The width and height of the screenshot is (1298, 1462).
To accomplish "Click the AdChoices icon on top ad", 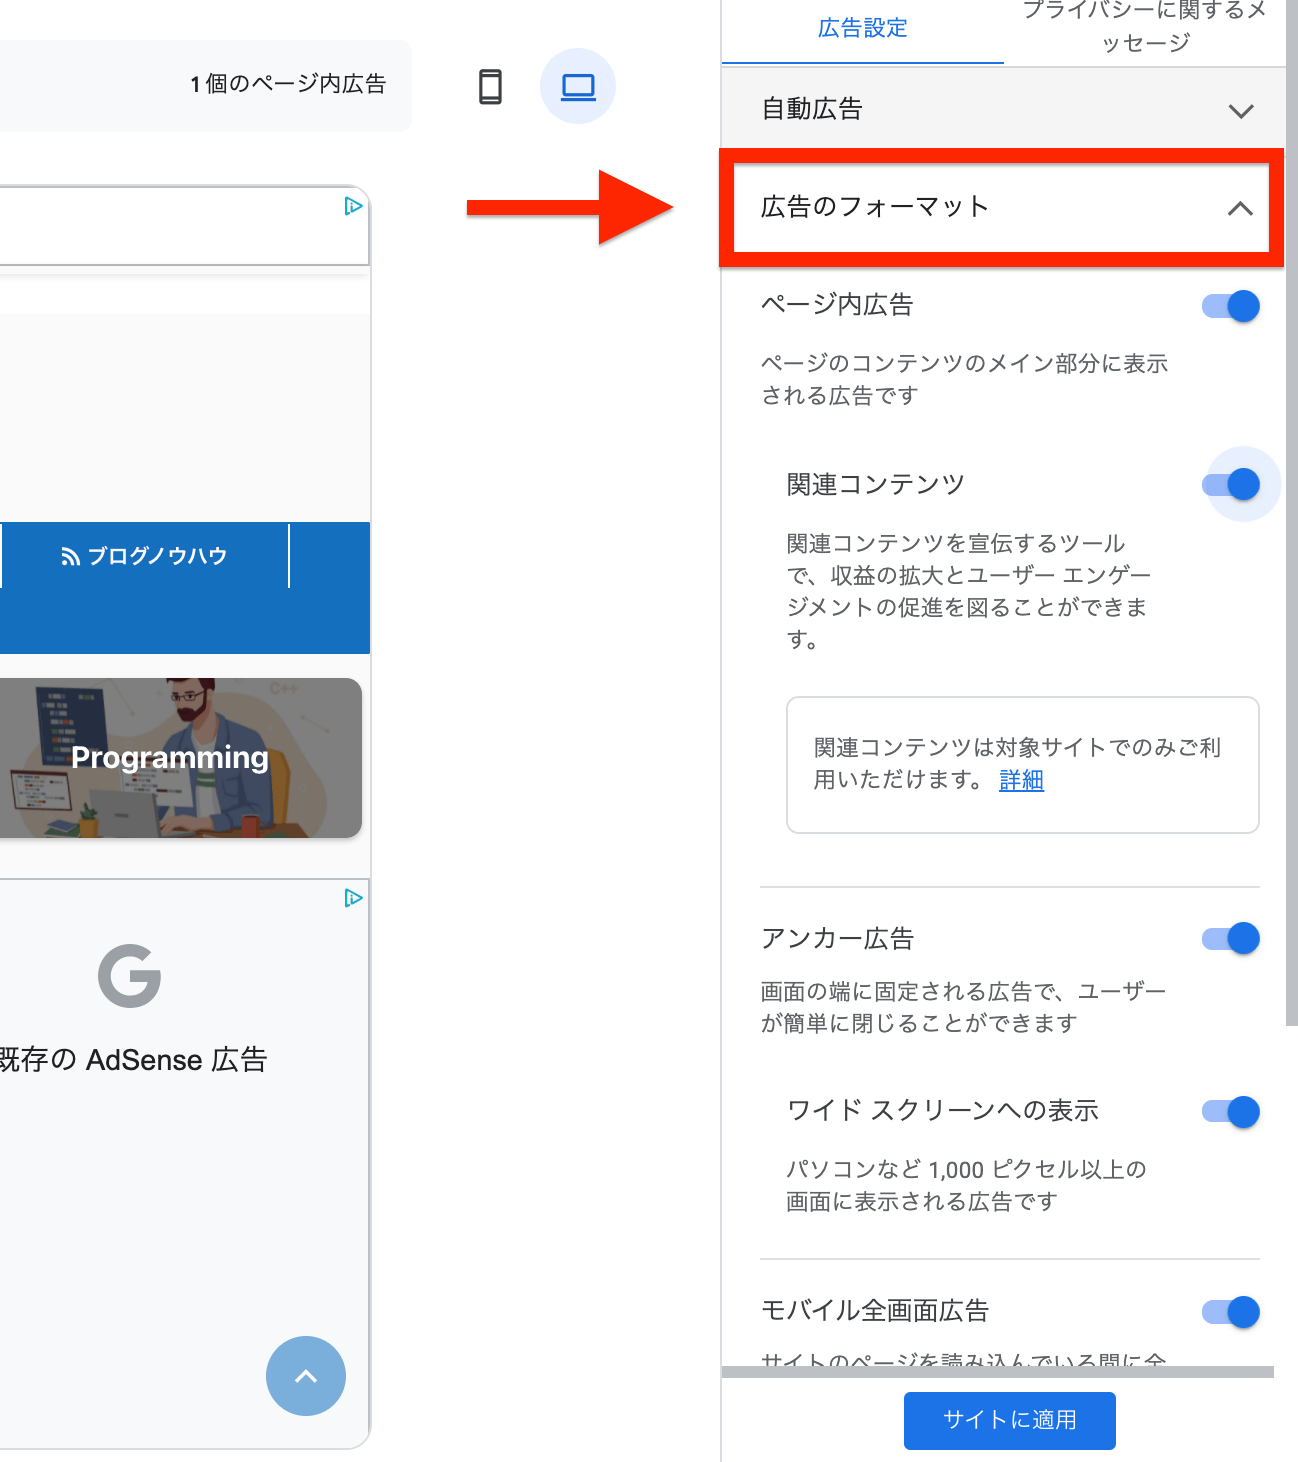I will (353, 206).
